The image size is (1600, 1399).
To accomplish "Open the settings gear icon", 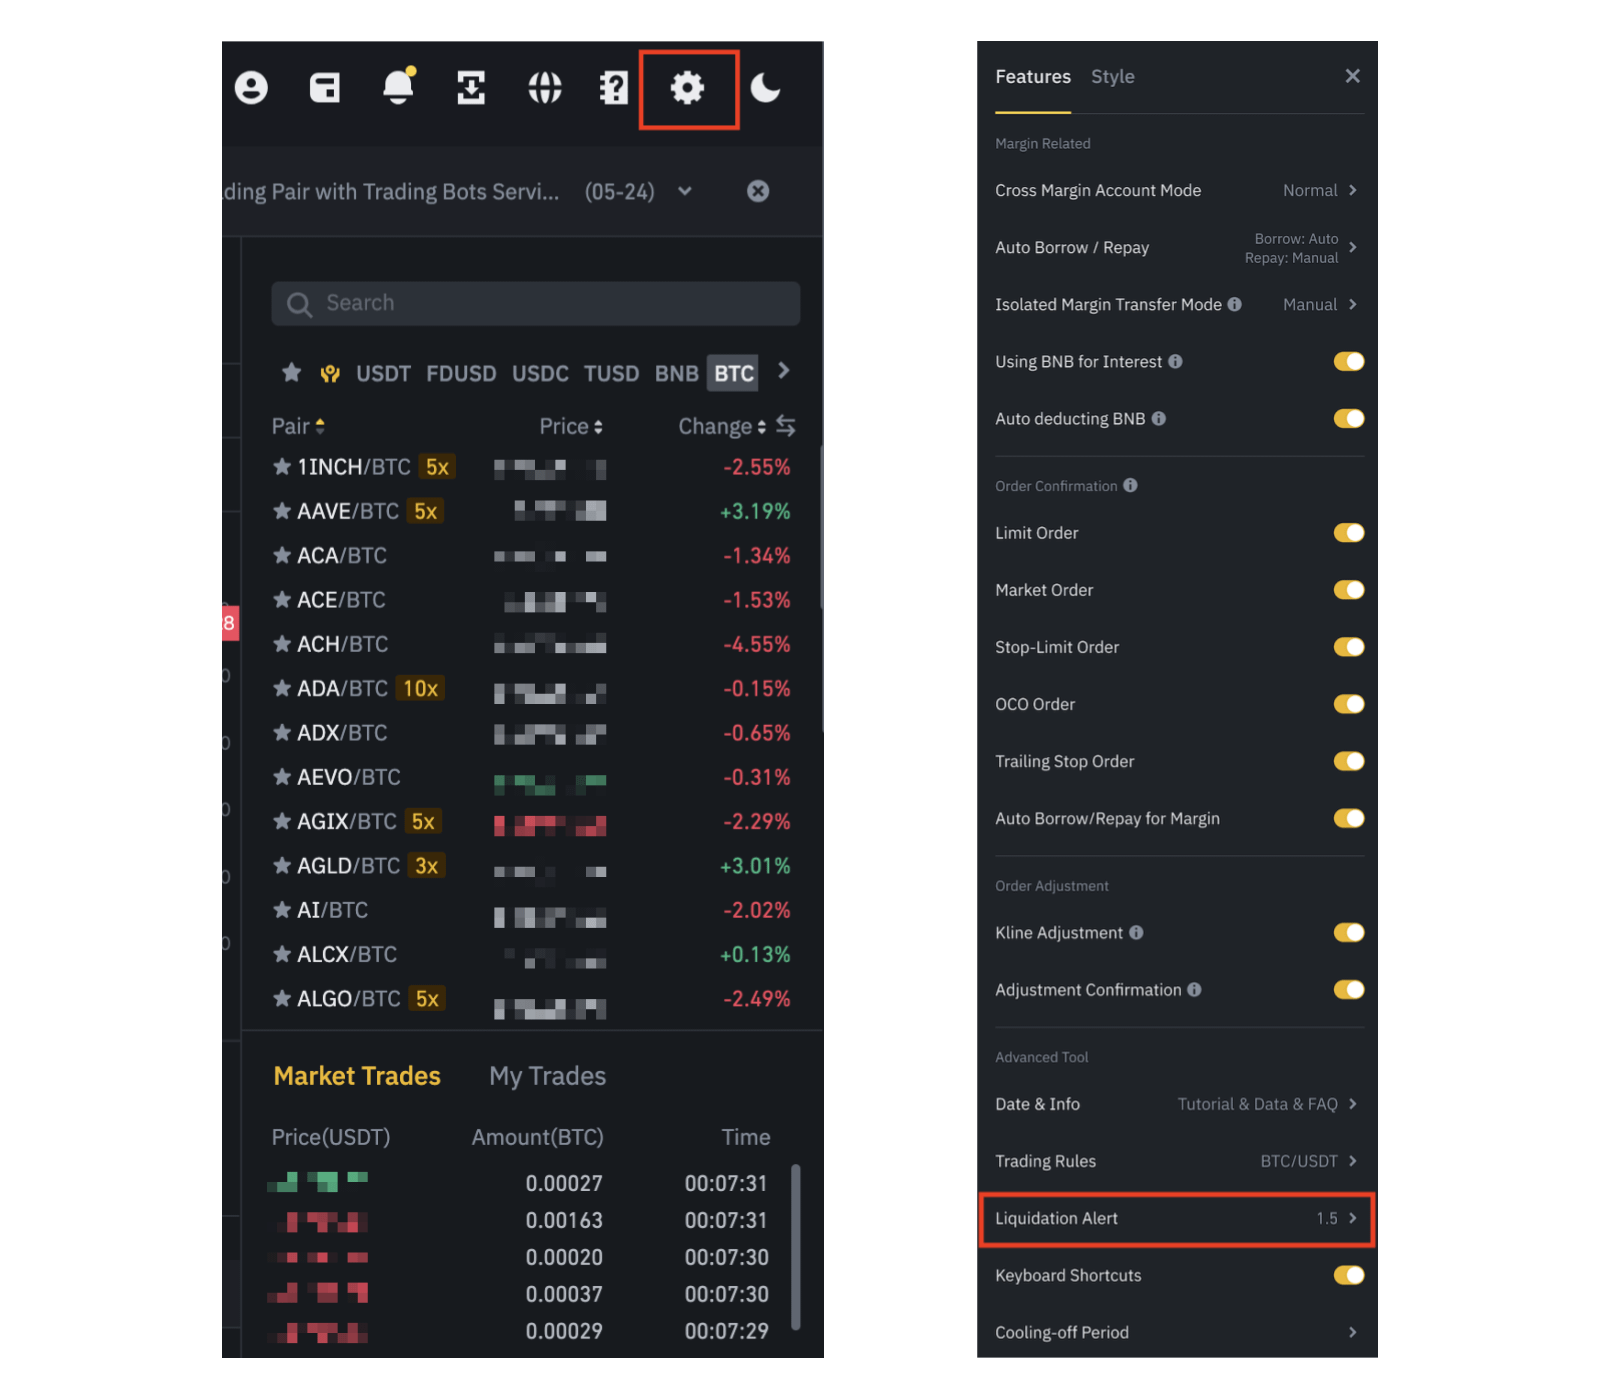I will coord(687,88).
